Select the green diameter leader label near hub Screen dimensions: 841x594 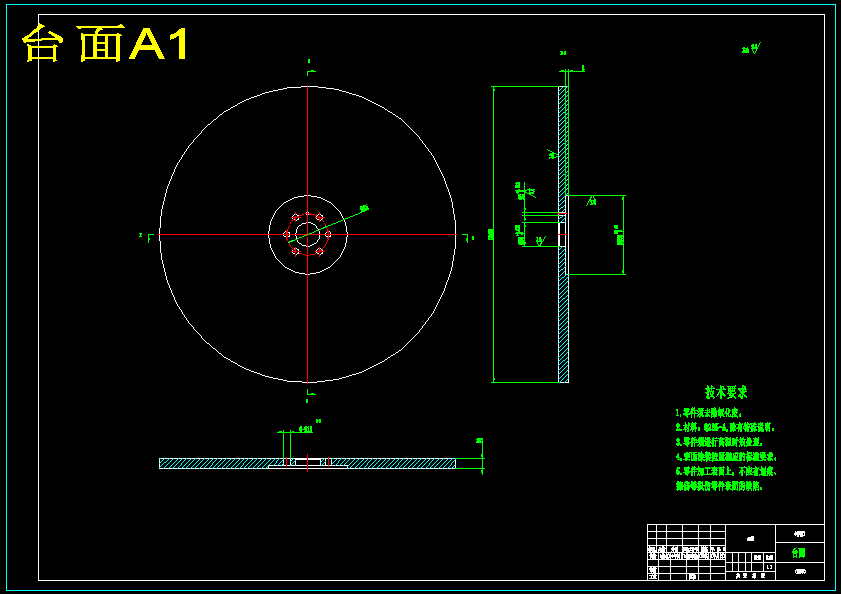[x=364, y=208]
